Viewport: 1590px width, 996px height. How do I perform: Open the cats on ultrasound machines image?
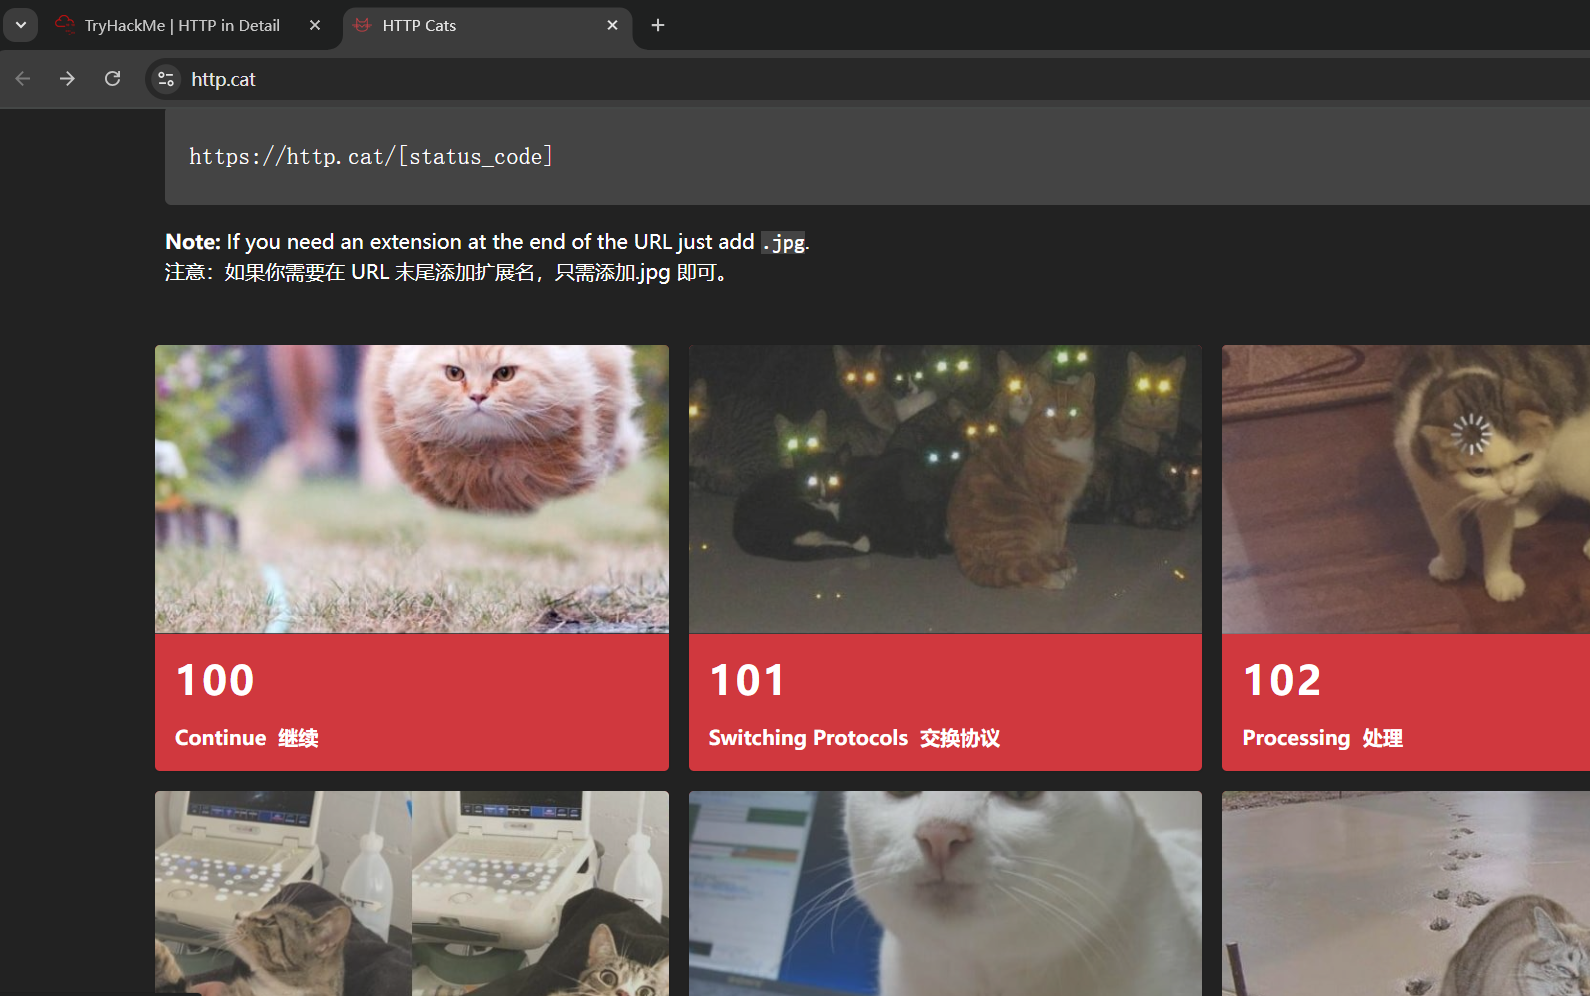(x=412, y=893)
